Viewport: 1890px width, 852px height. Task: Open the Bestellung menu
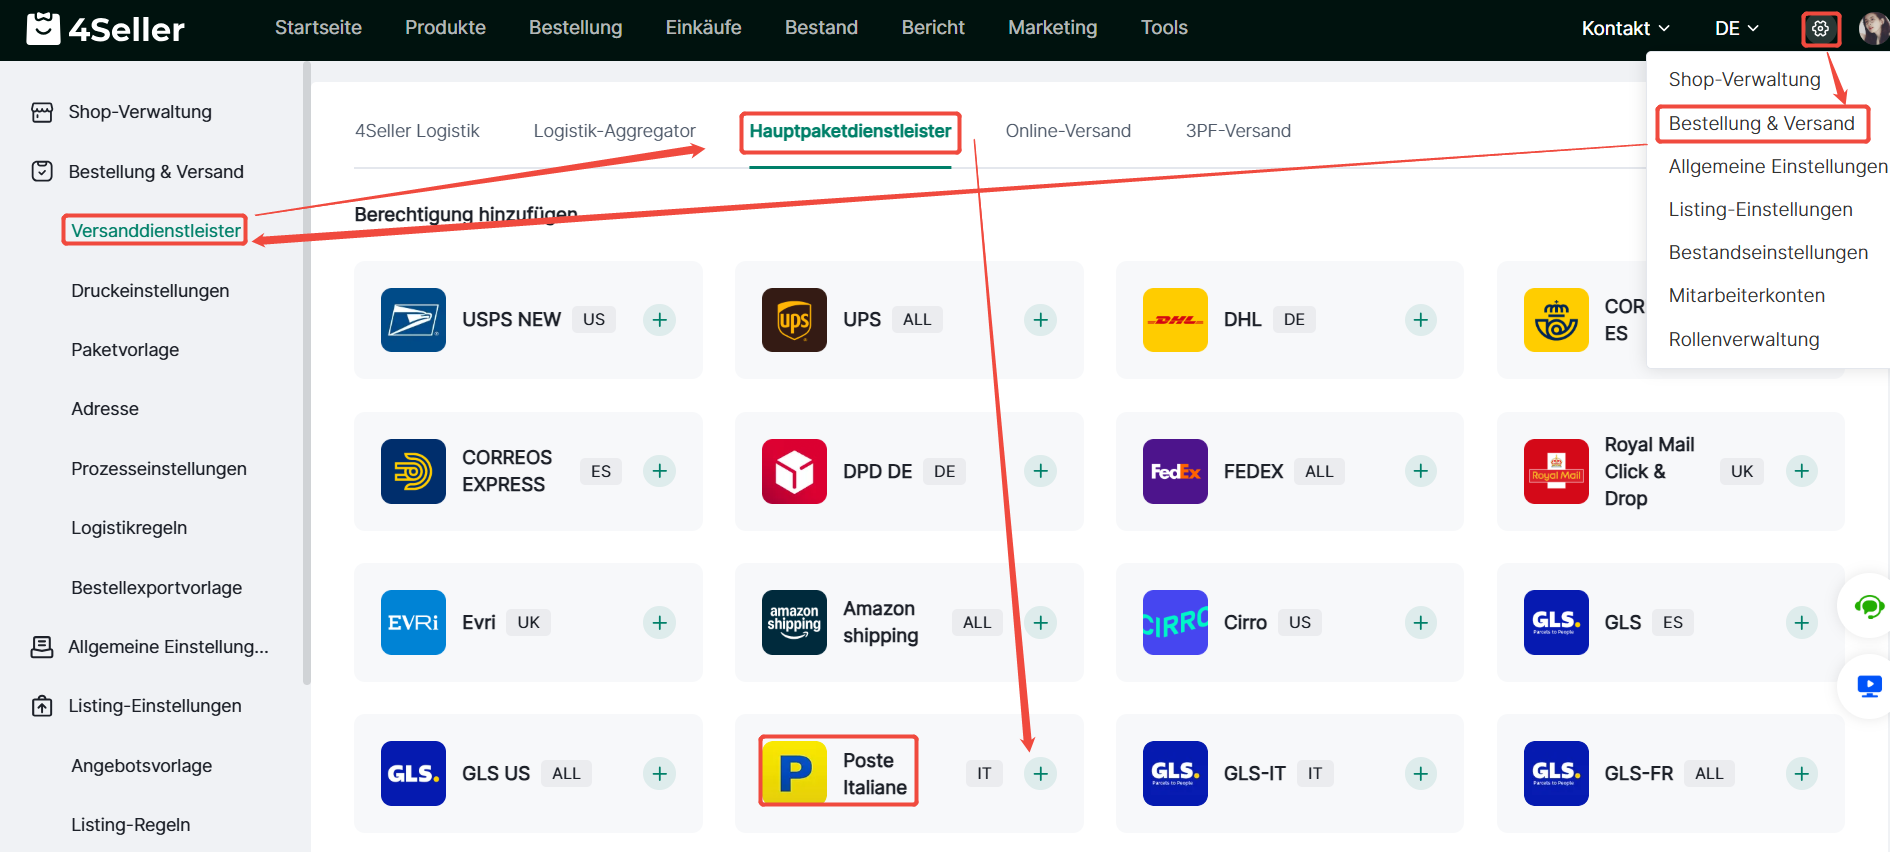(575, 28)
